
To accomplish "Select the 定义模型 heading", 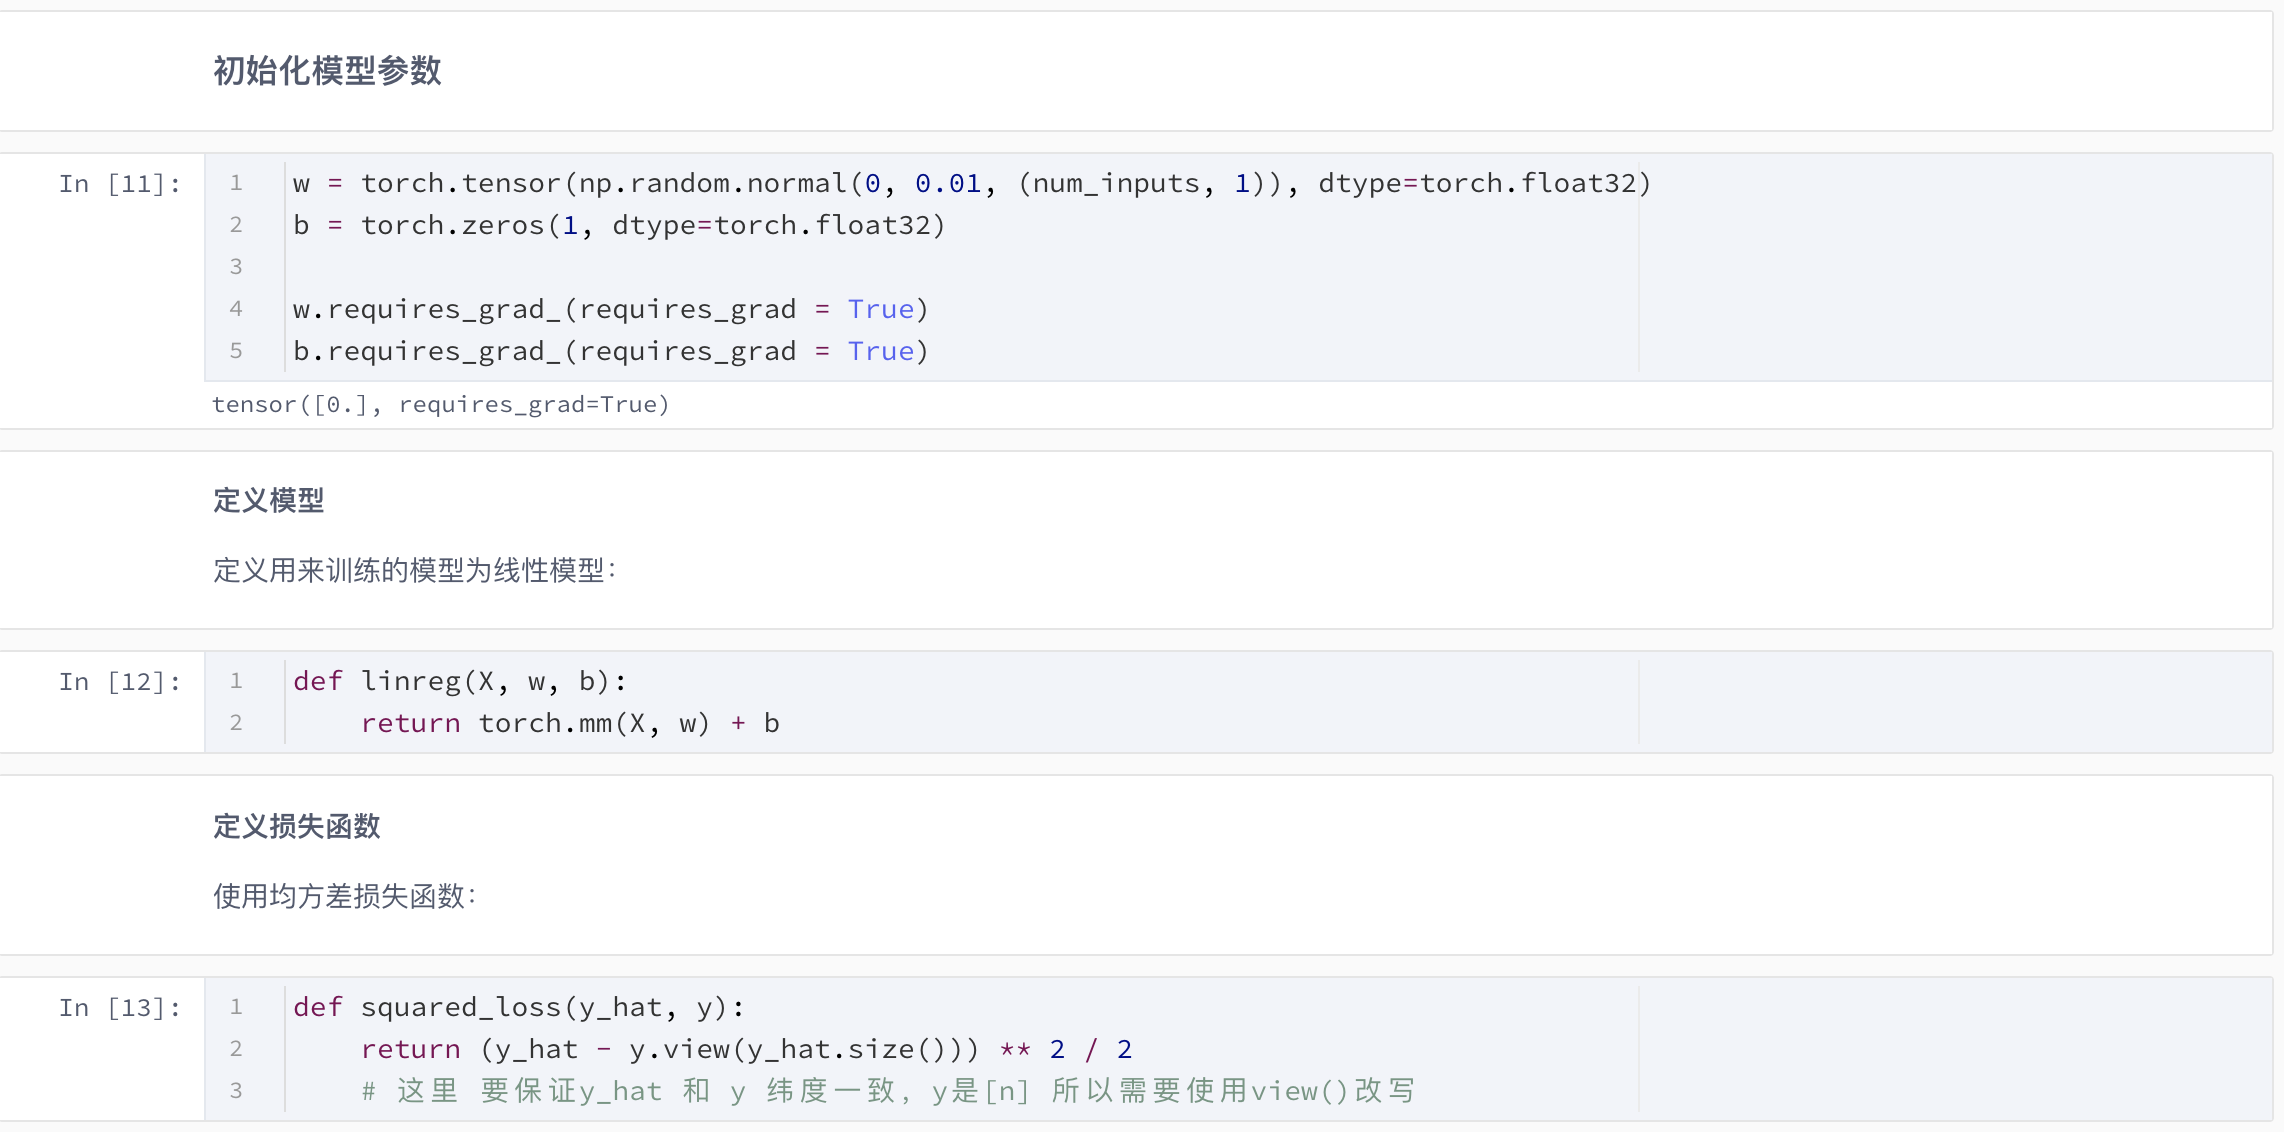I will pyautogui.click(x=268, y=500).
